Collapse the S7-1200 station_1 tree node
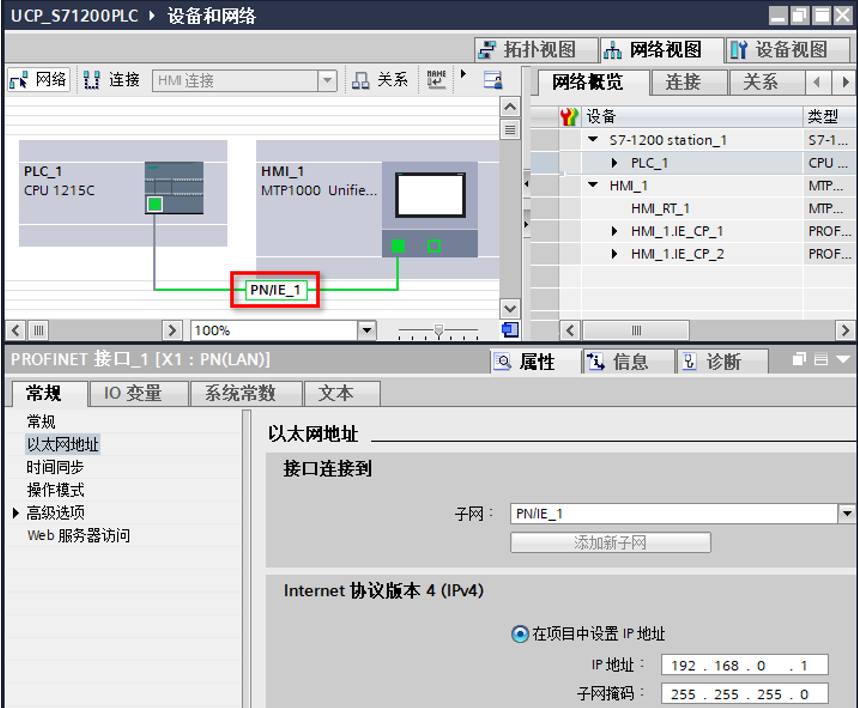This screenshot has height=708, width=858. 593,140
